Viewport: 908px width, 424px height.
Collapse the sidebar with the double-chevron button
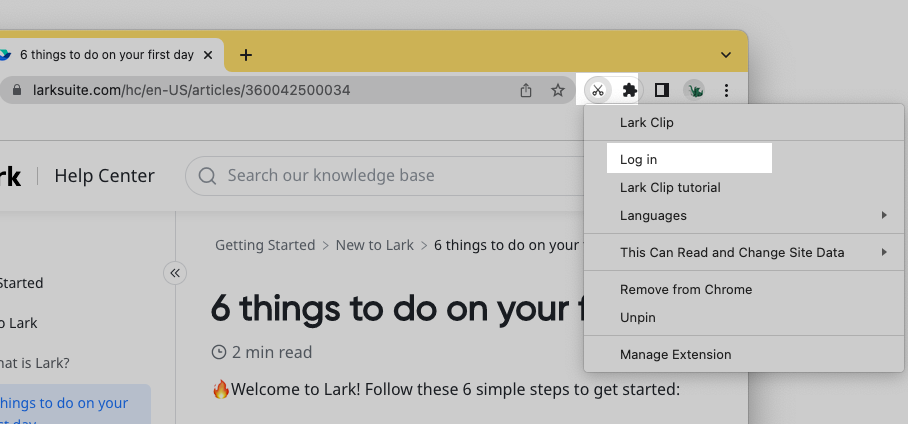click(x=175, y=272)
